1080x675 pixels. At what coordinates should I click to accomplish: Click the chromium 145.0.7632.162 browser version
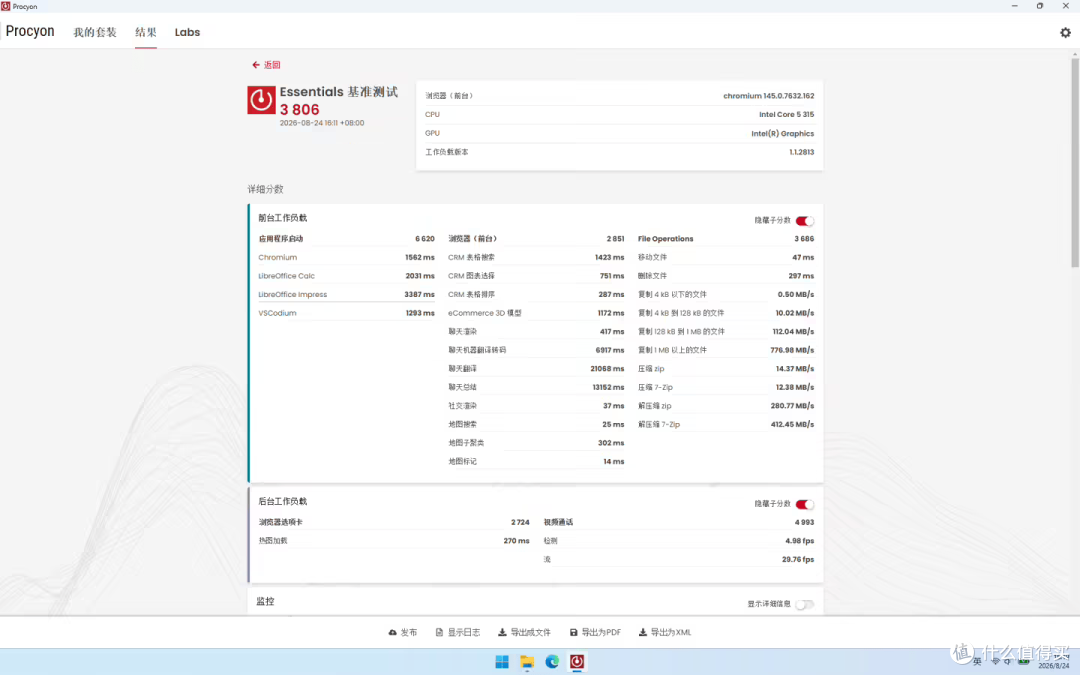pyautogui.click(x=768, y=96)
